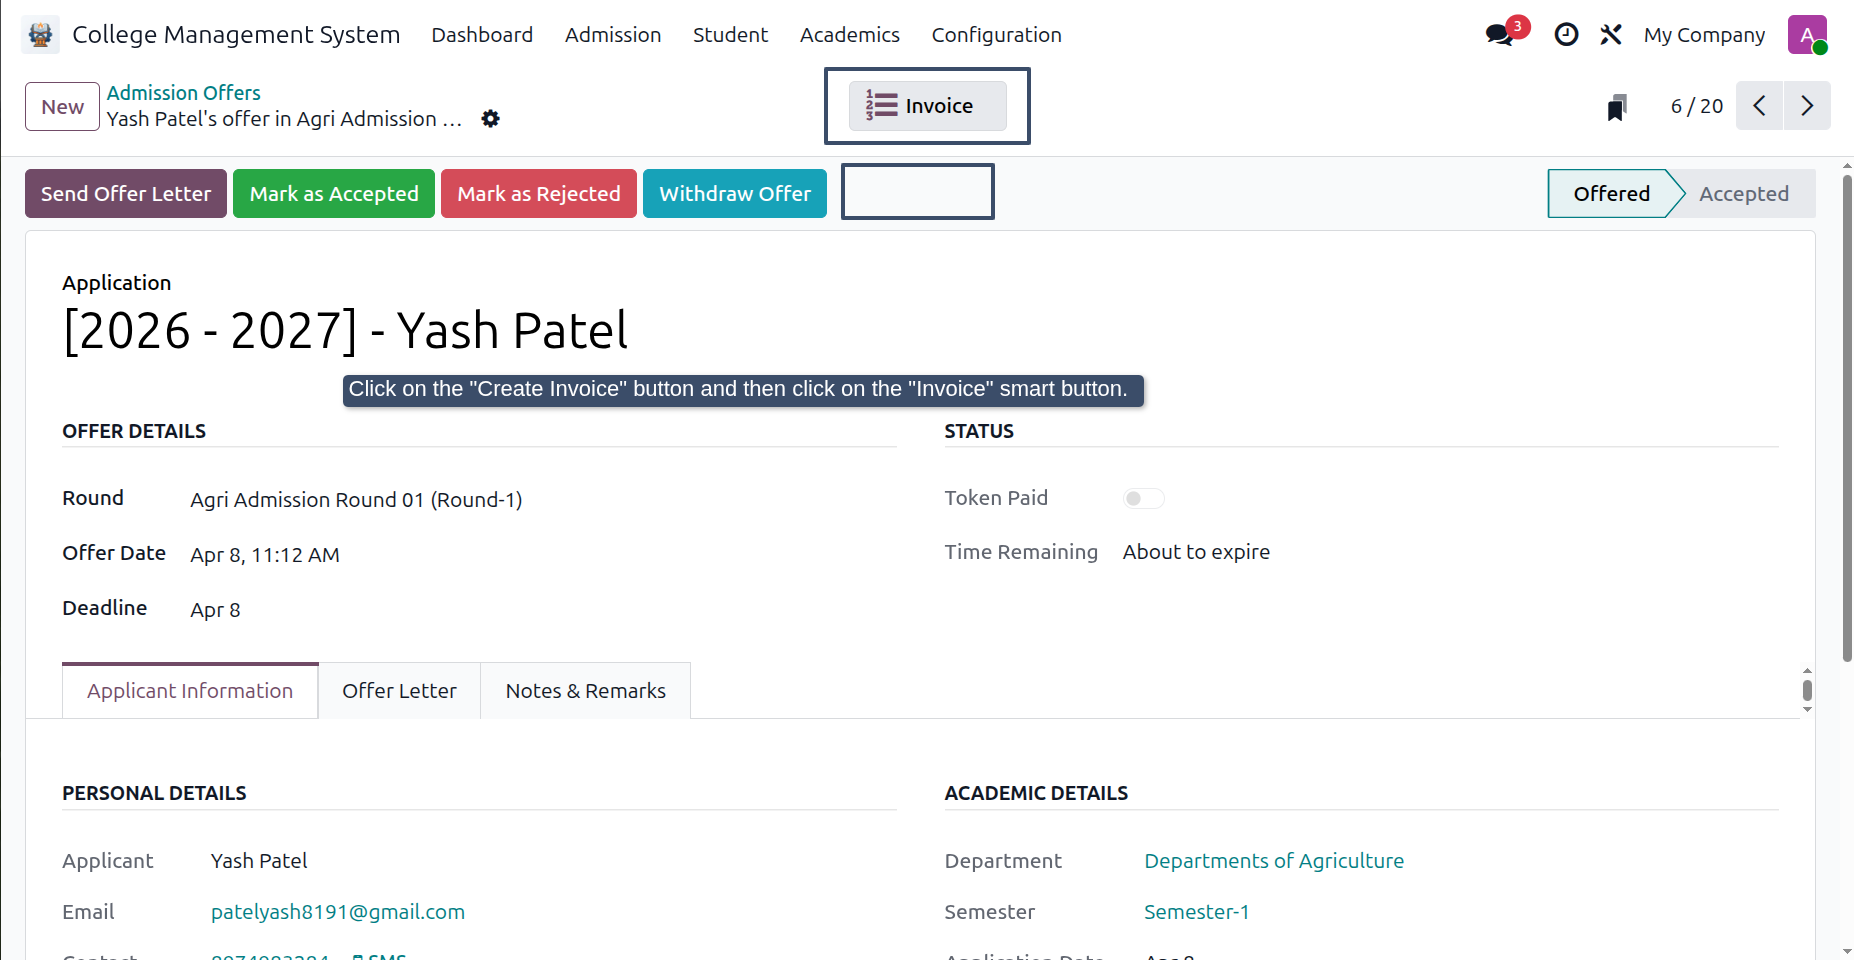The image size is (1854, 960).
Task: Click the Offer Date value Apr 8, 11:12 AM
Action: (x=265, y=555)
